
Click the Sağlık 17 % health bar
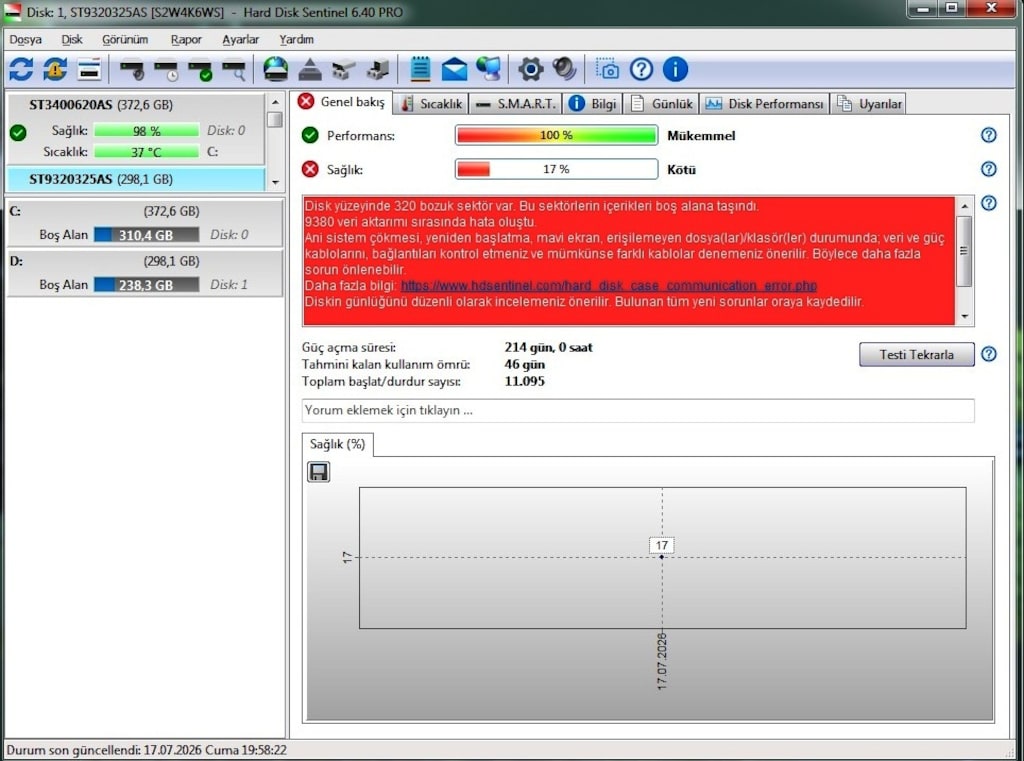pos(556,169)
